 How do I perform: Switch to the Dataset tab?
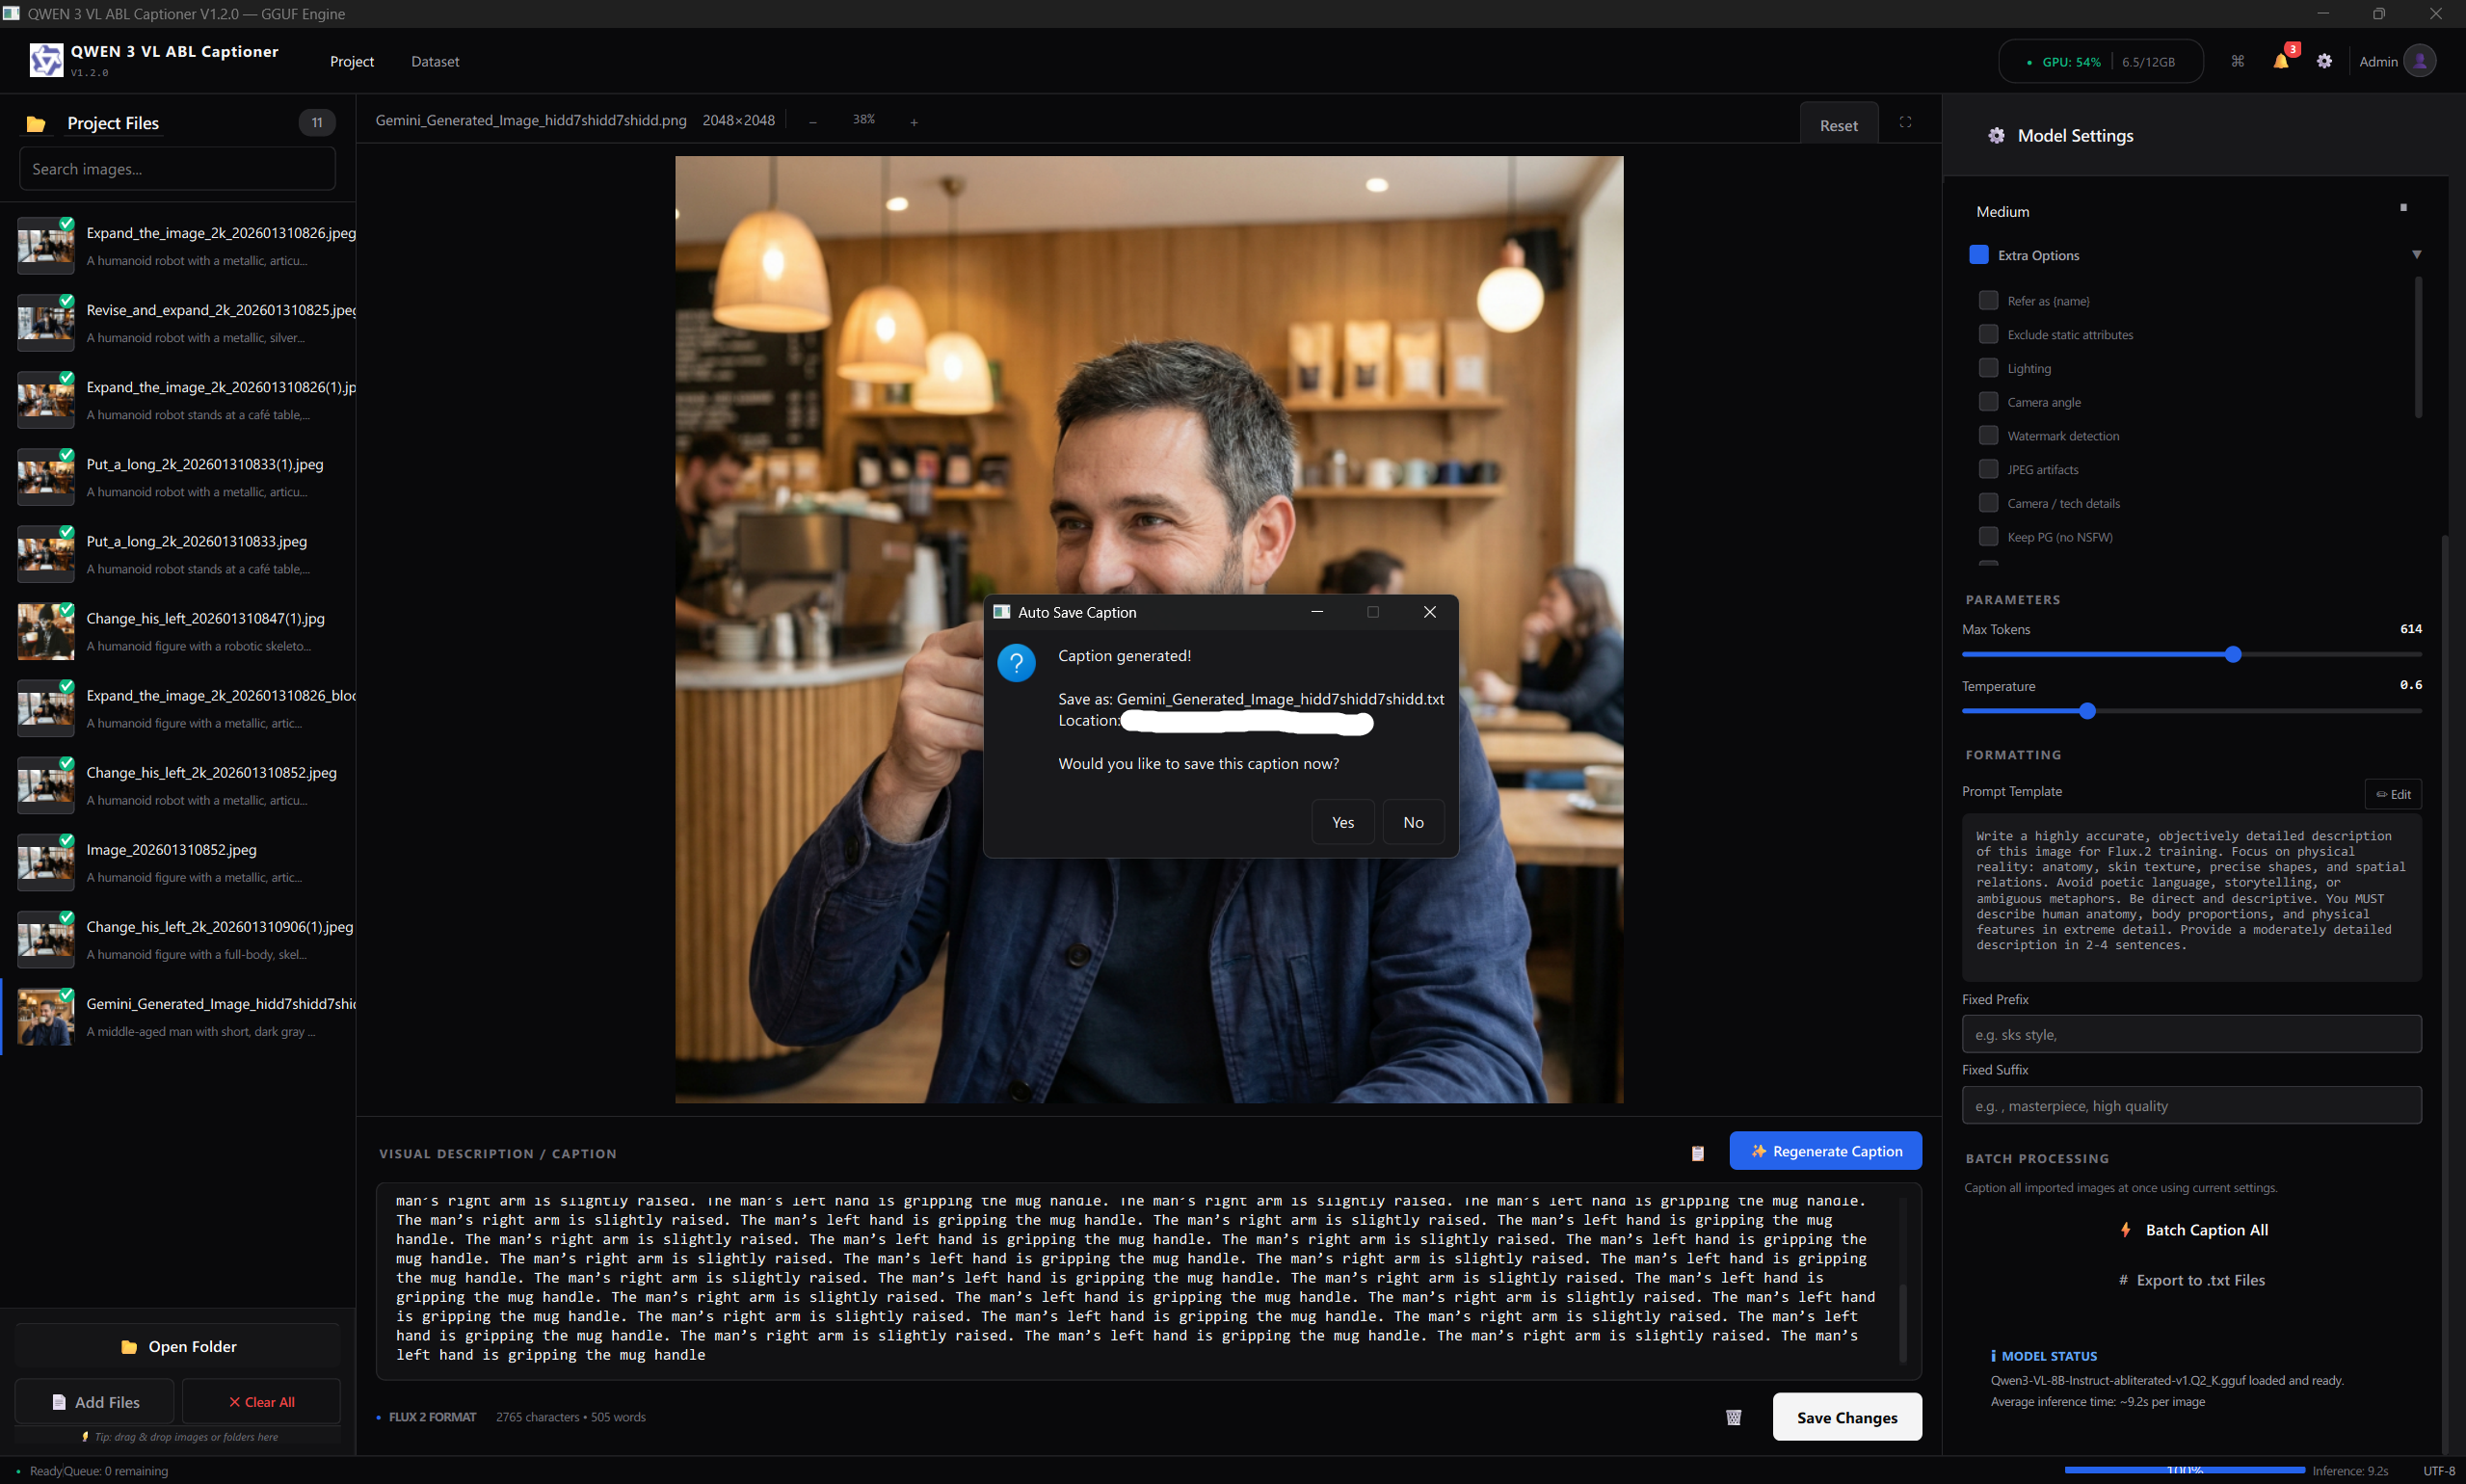coord(435,61)
